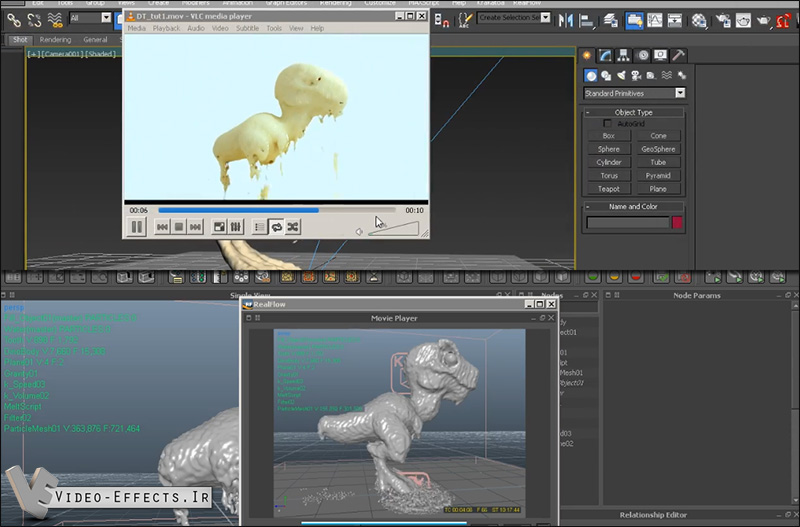Image resolution: width=800 pixels, height=527 pixels.
Task: Create a Teapot primitive
Action: pos(609,189)
